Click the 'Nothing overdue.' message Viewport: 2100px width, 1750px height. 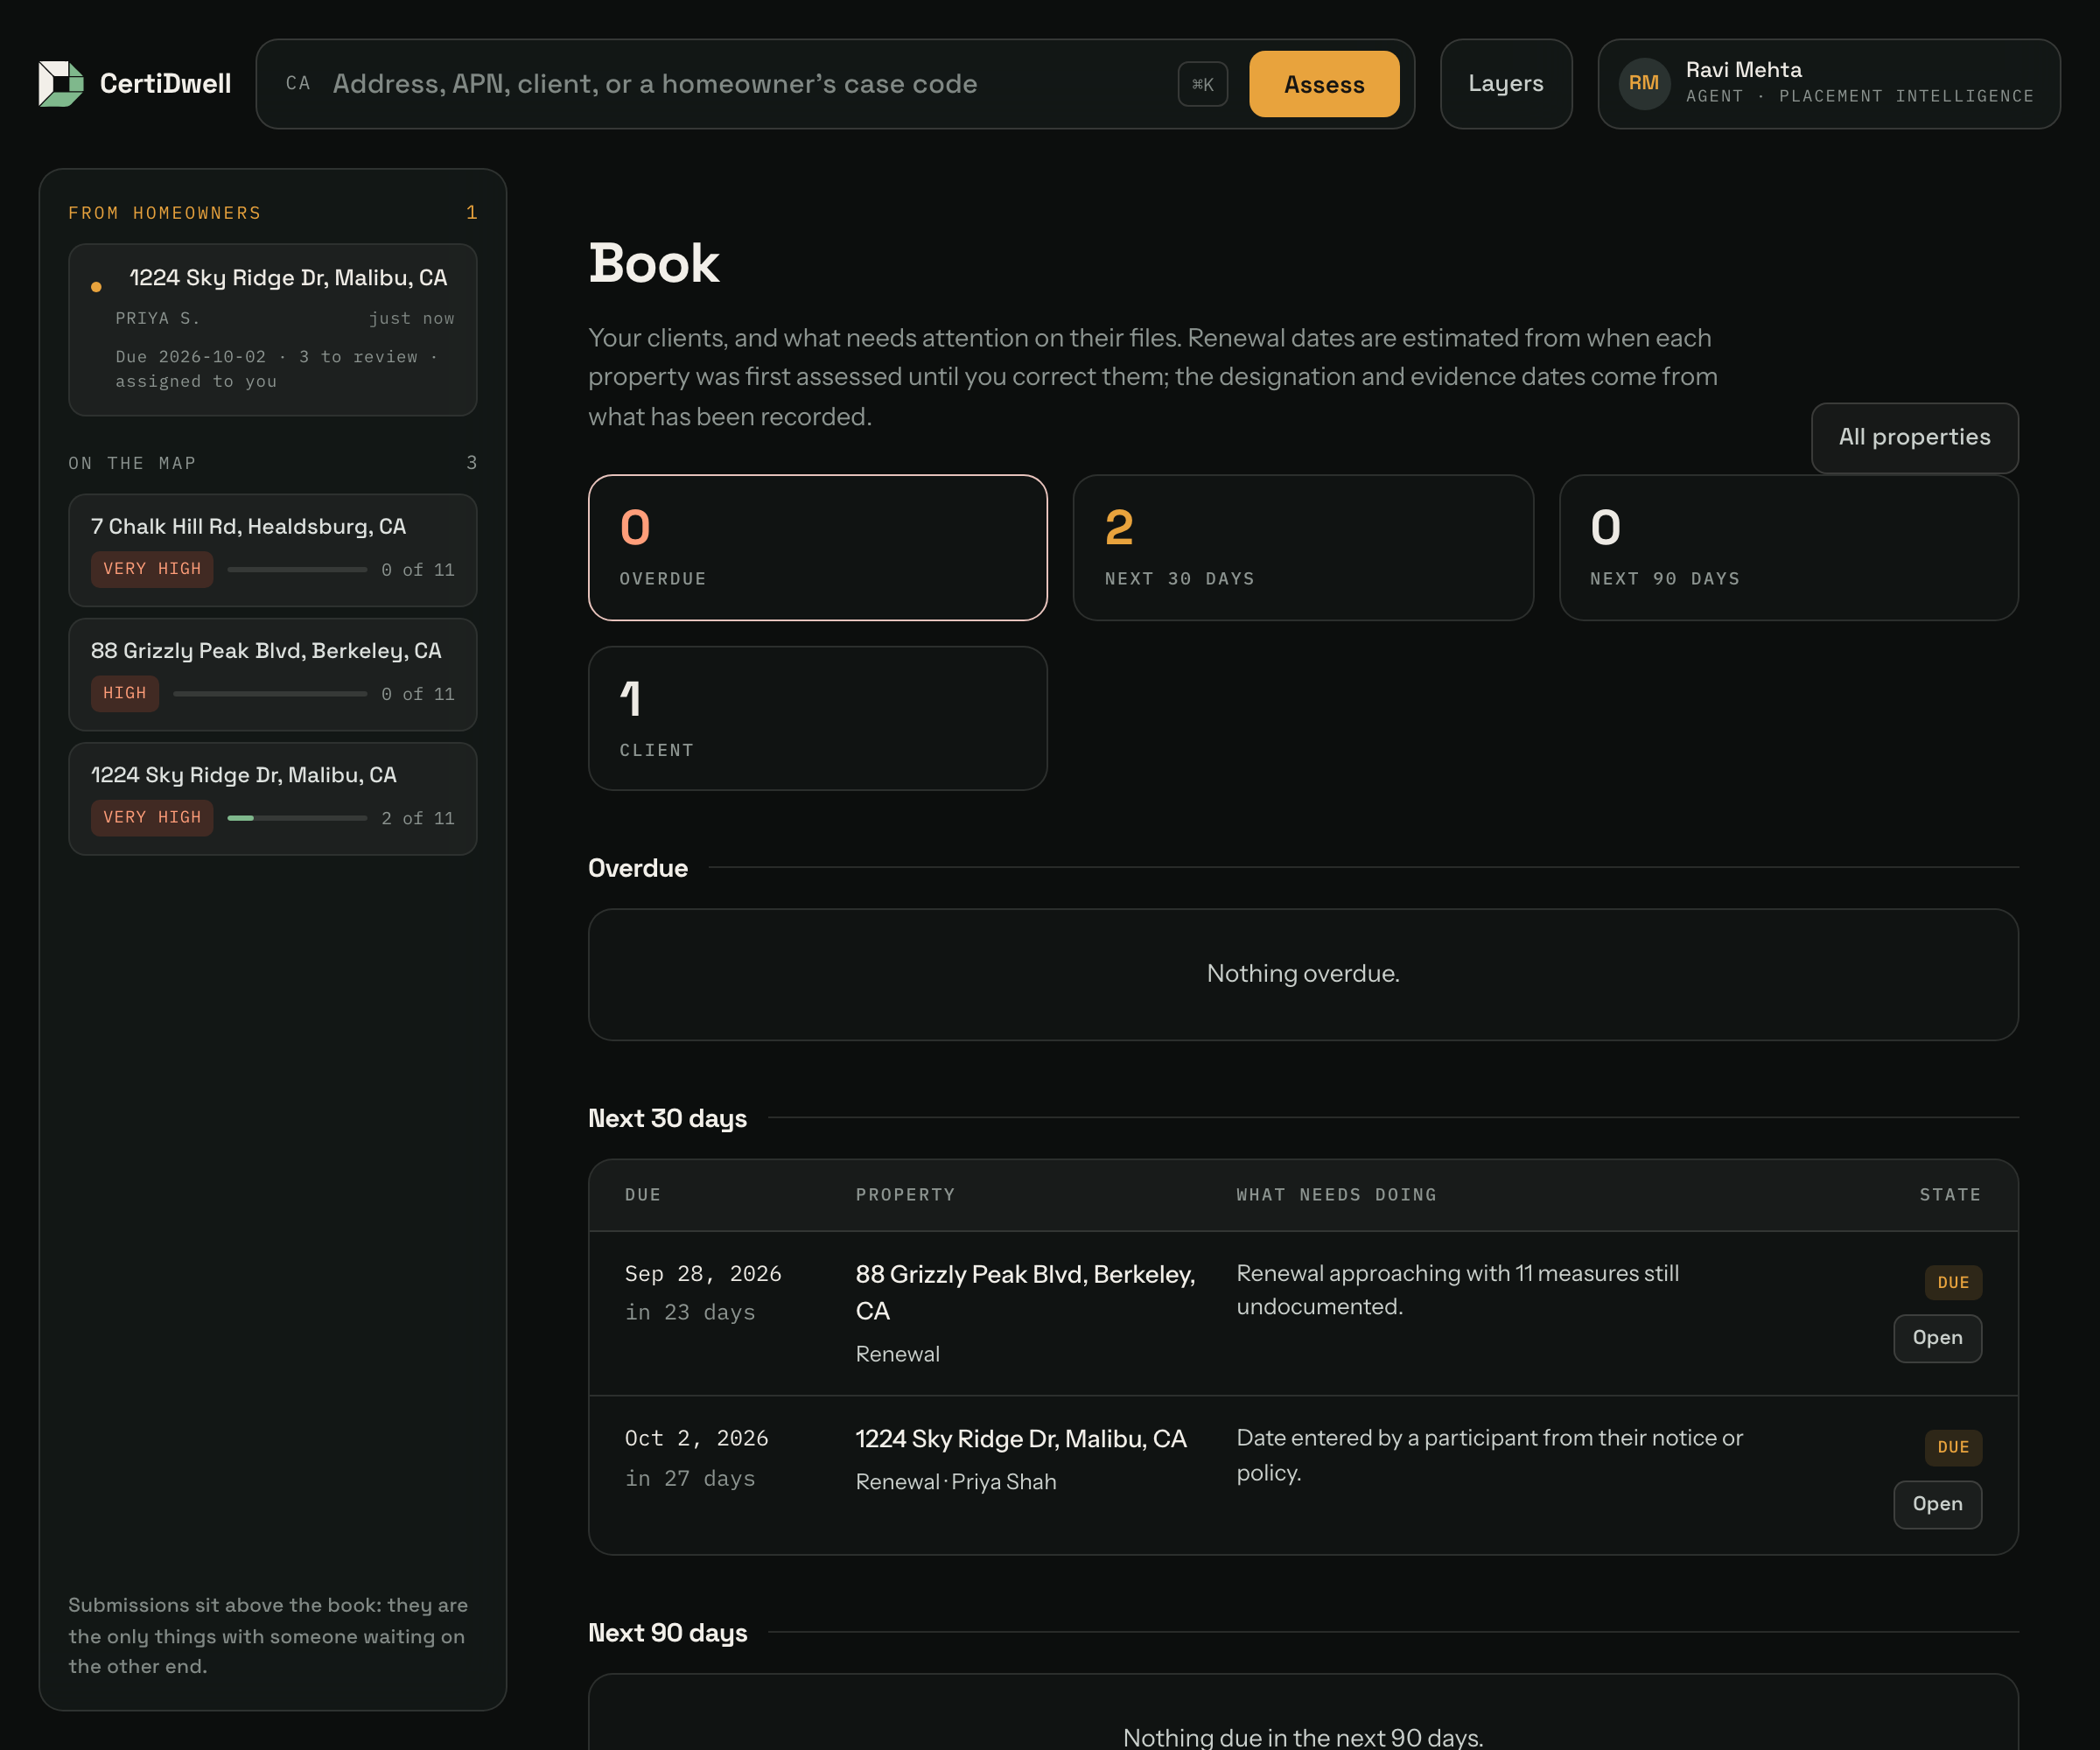tap(1303, 973)
